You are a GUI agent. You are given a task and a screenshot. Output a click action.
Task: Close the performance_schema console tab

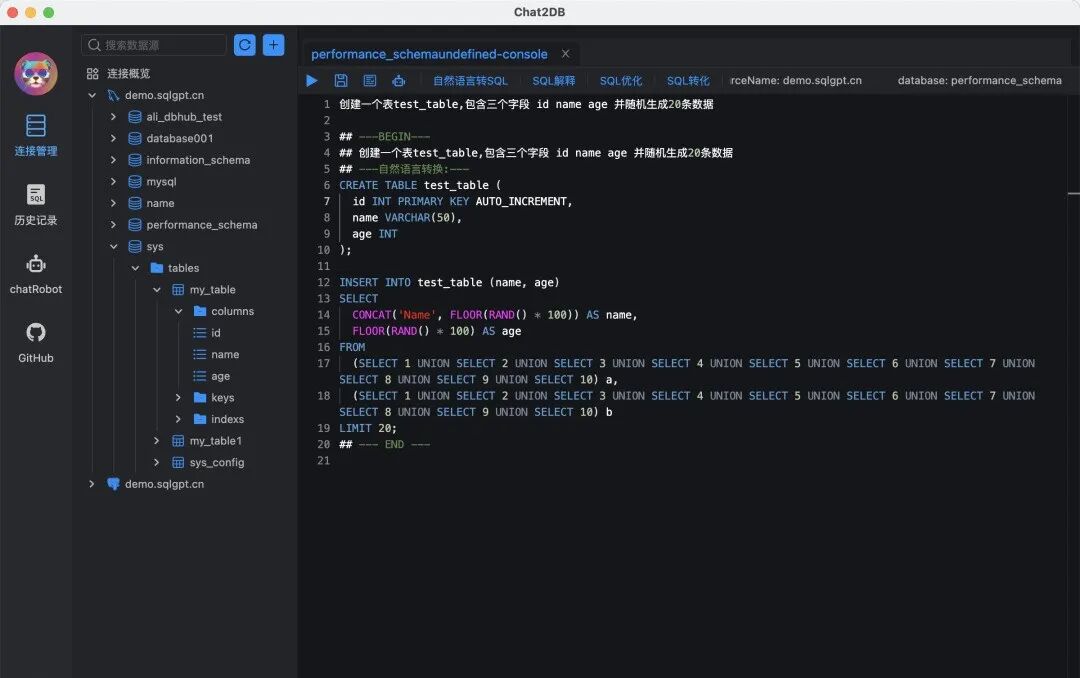tap(565, 54)
